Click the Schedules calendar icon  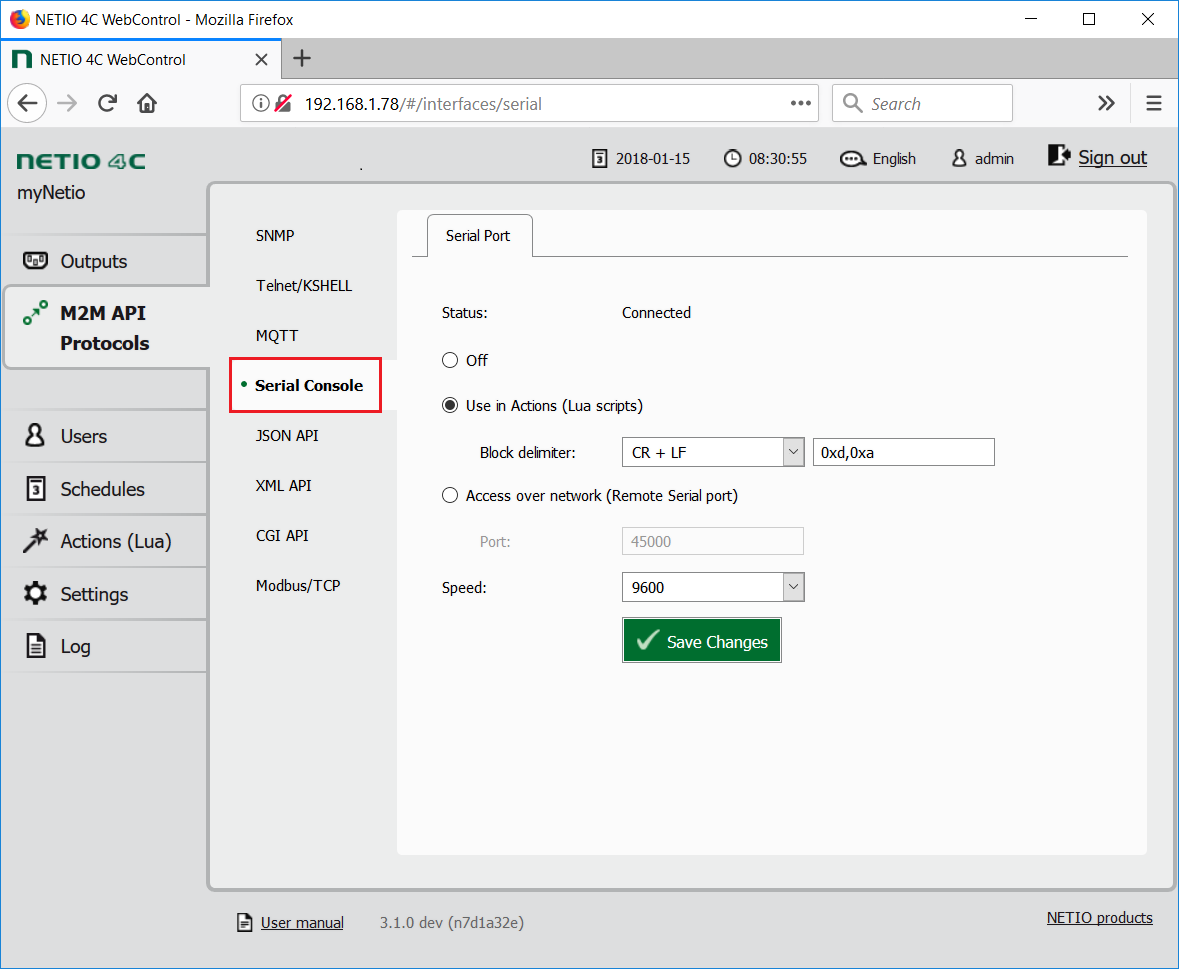point(35,489)
